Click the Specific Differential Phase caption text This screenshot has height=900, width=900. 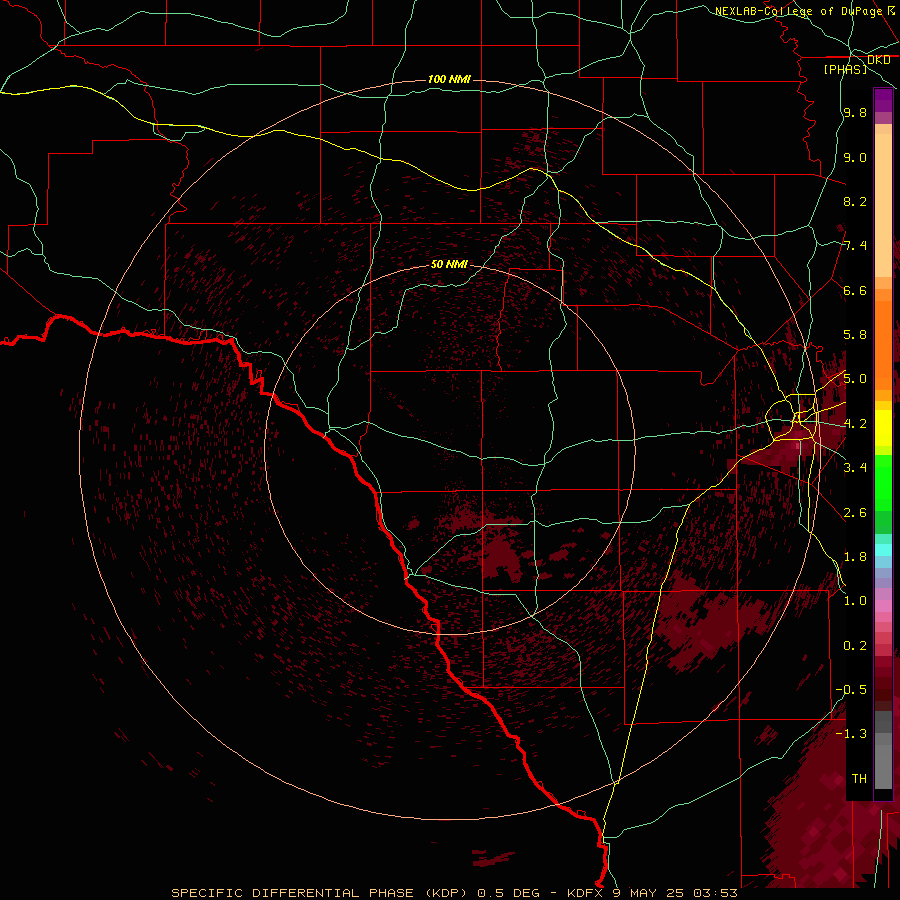click(454, 893)
